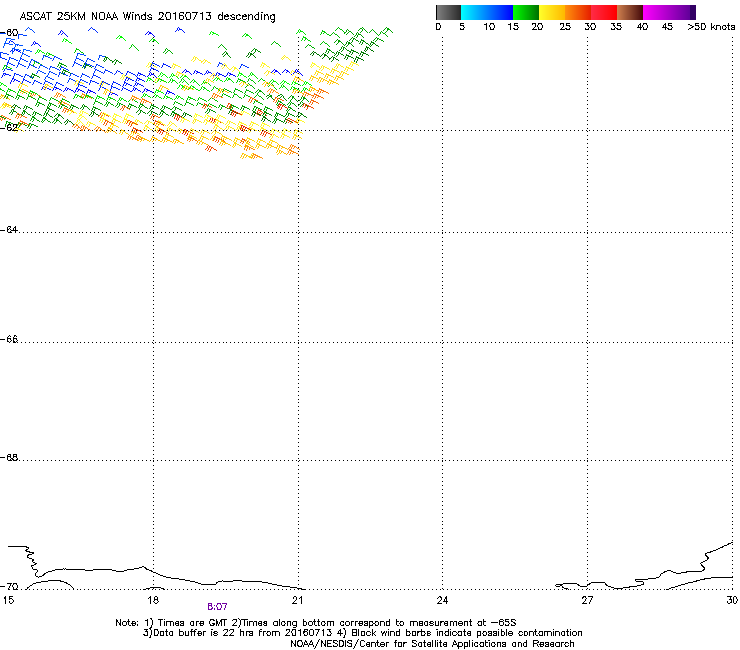This screenshot has width=740, height=650.
Task: Click the green 15-20 knots legend segment
Action: [x=526, y=12]
